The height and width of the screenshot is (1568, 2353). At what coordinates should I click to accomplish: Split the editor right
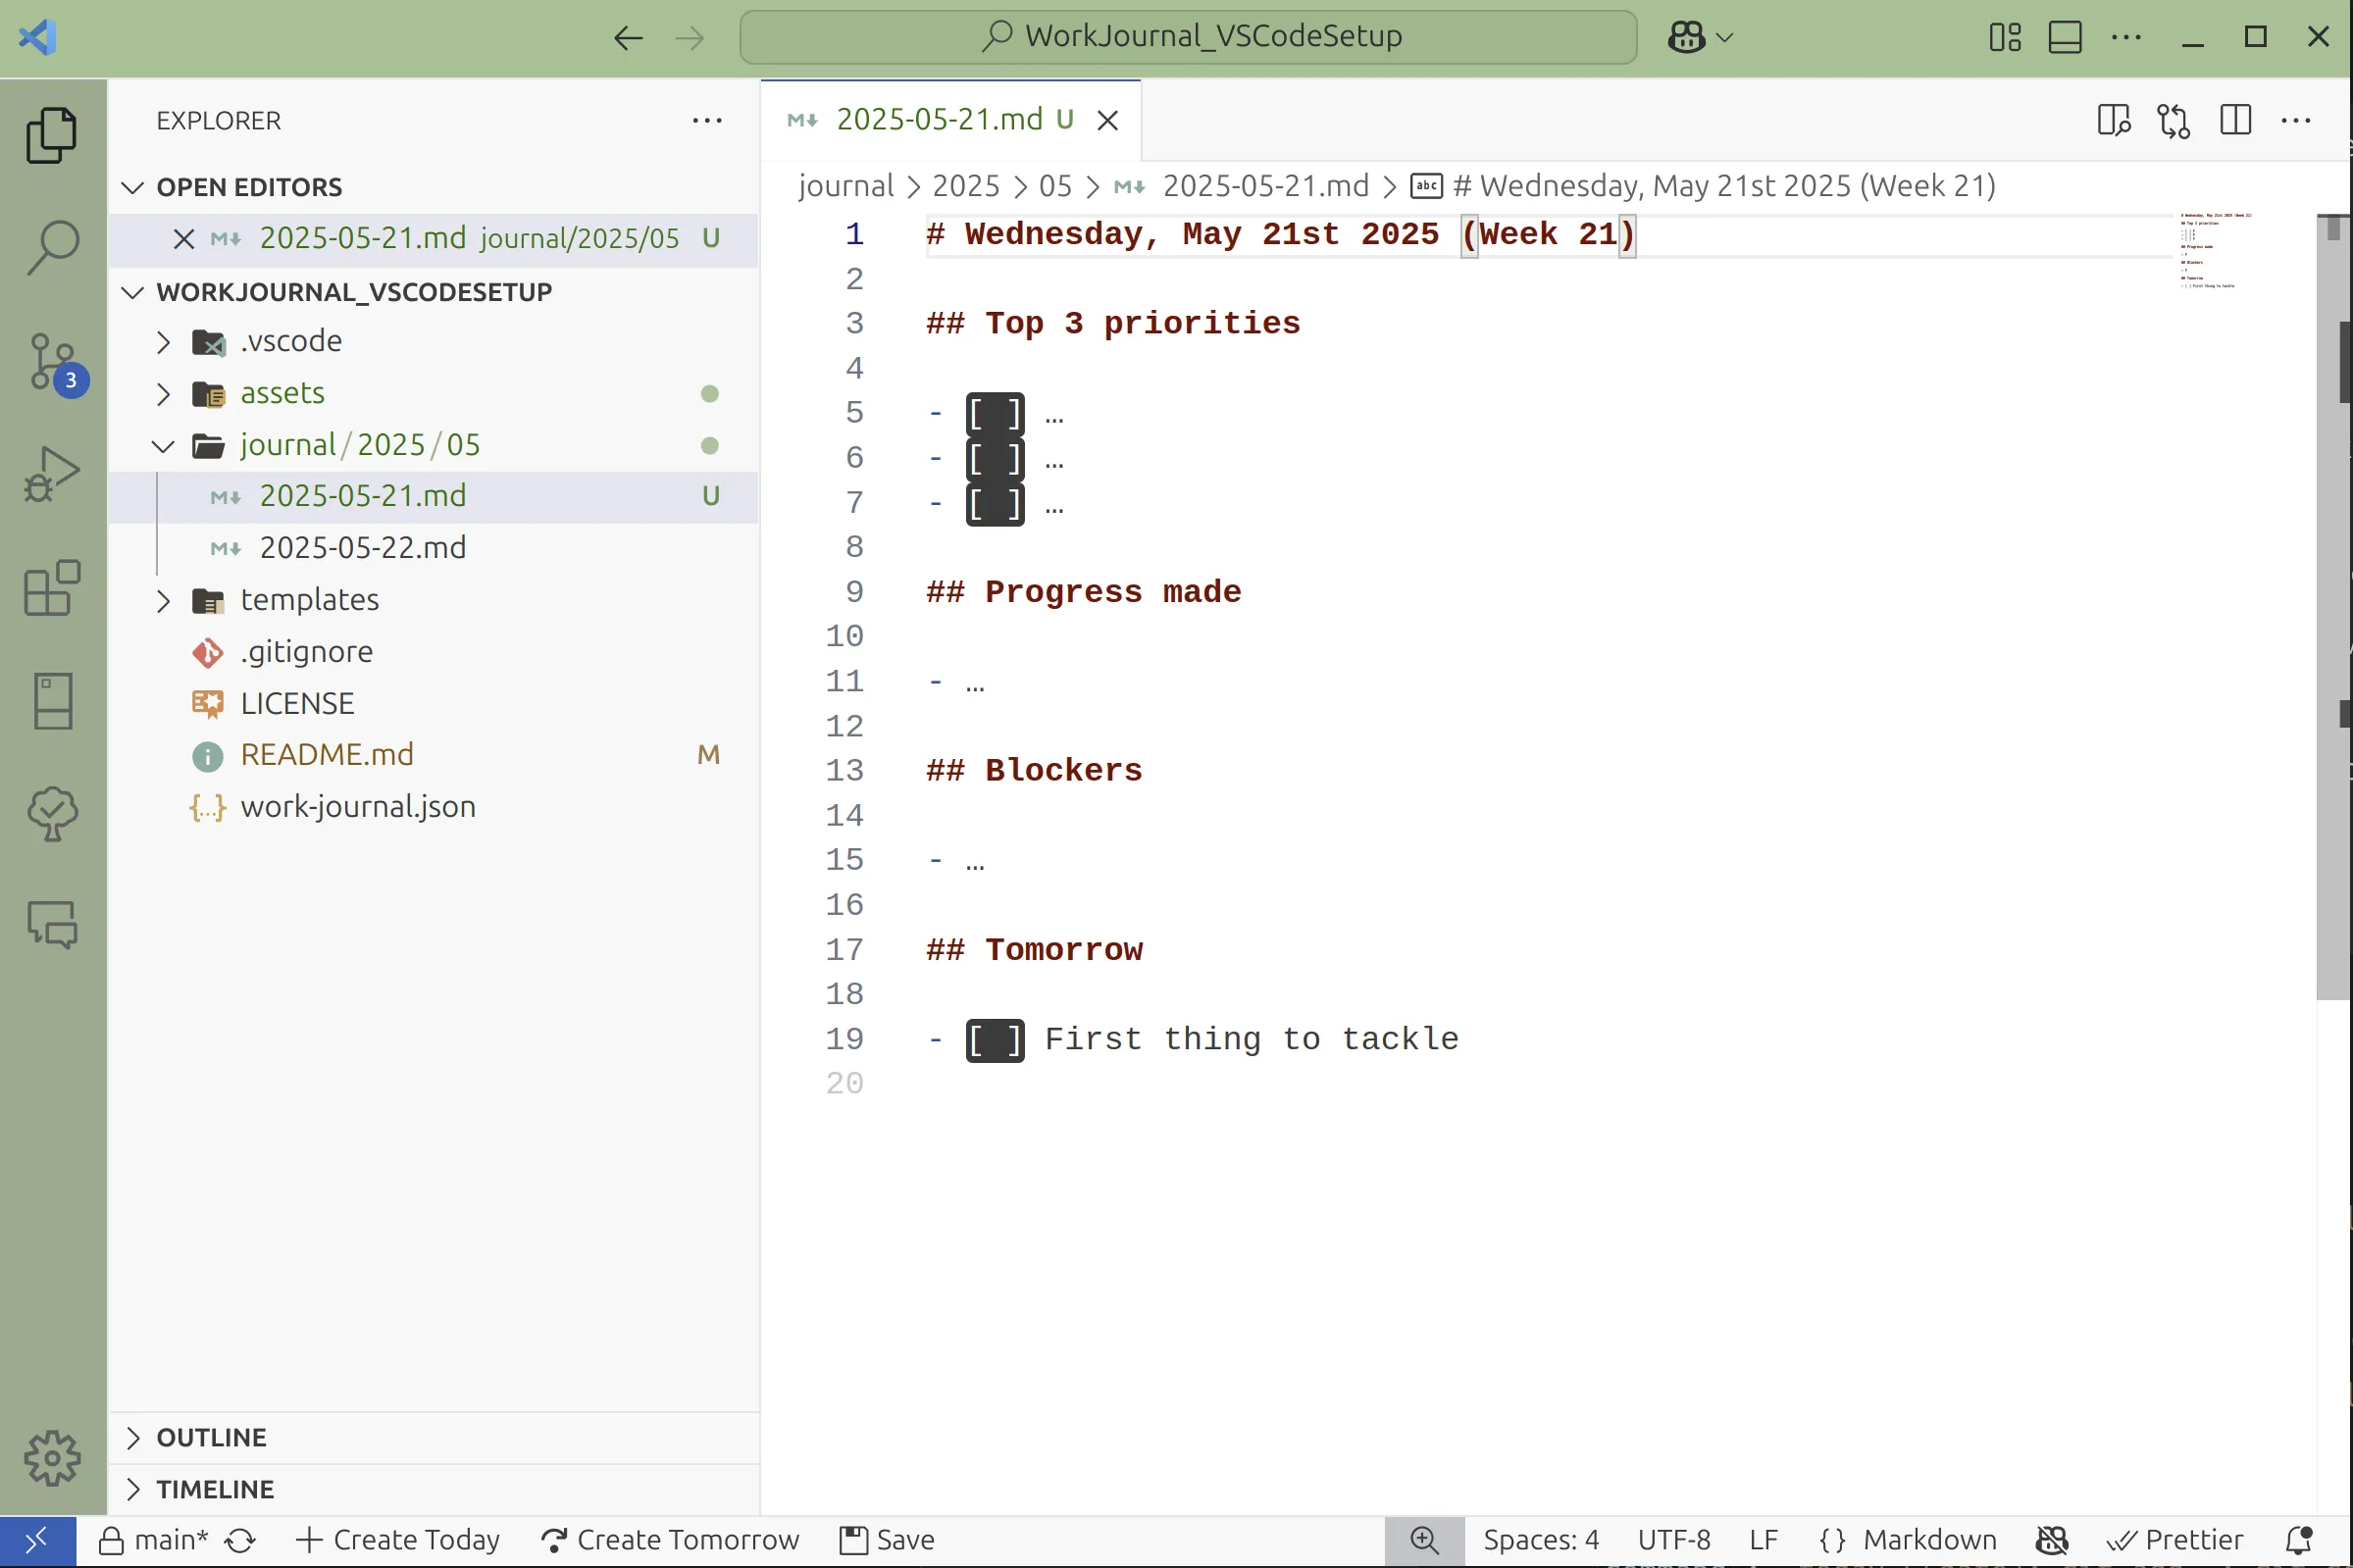pos(2235,121)
